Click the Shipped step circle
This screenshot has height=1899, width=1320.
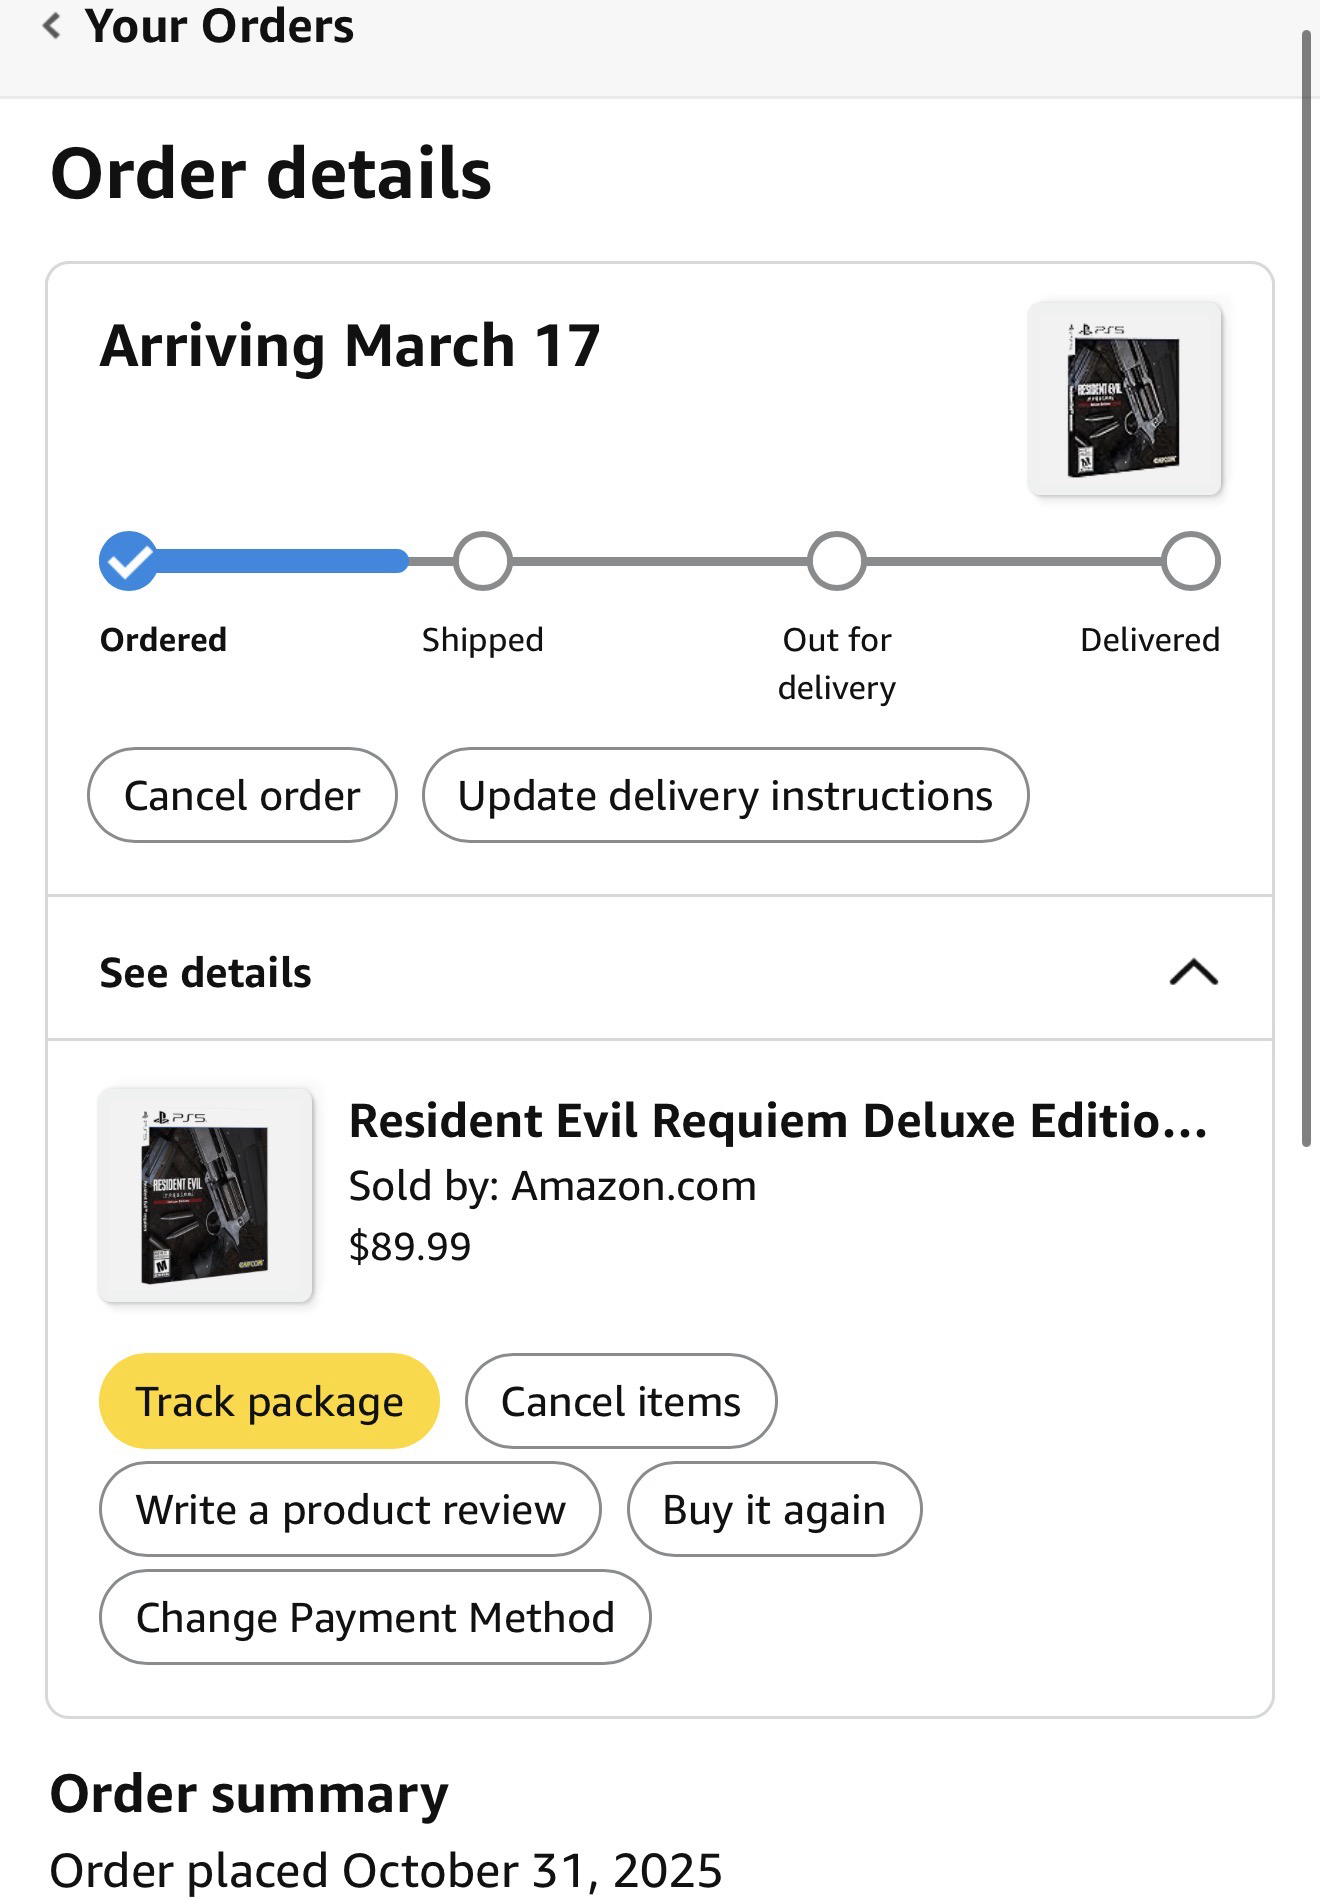click(x=482, y=562)
